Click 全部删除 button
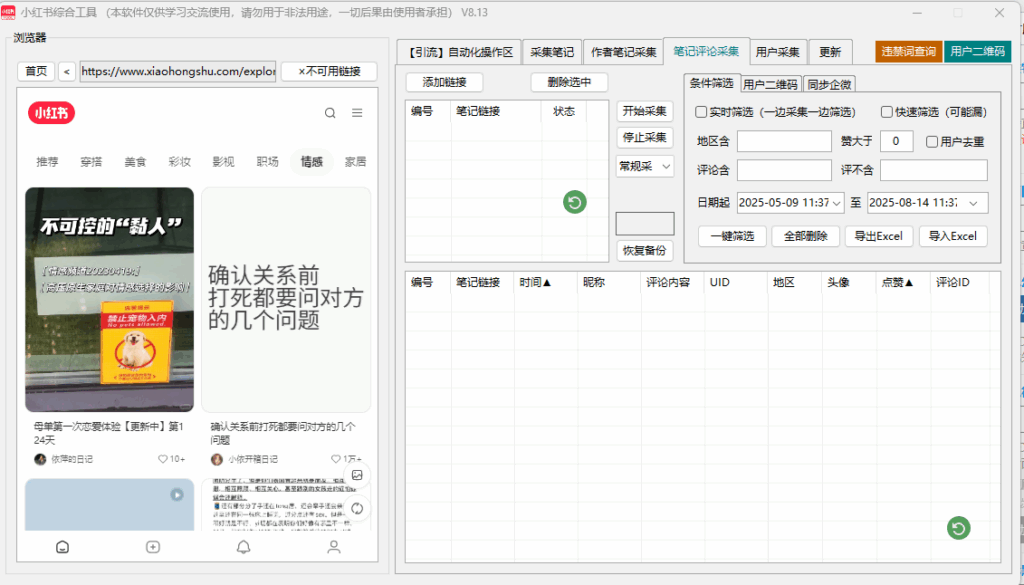 click(x=805, y=236)
